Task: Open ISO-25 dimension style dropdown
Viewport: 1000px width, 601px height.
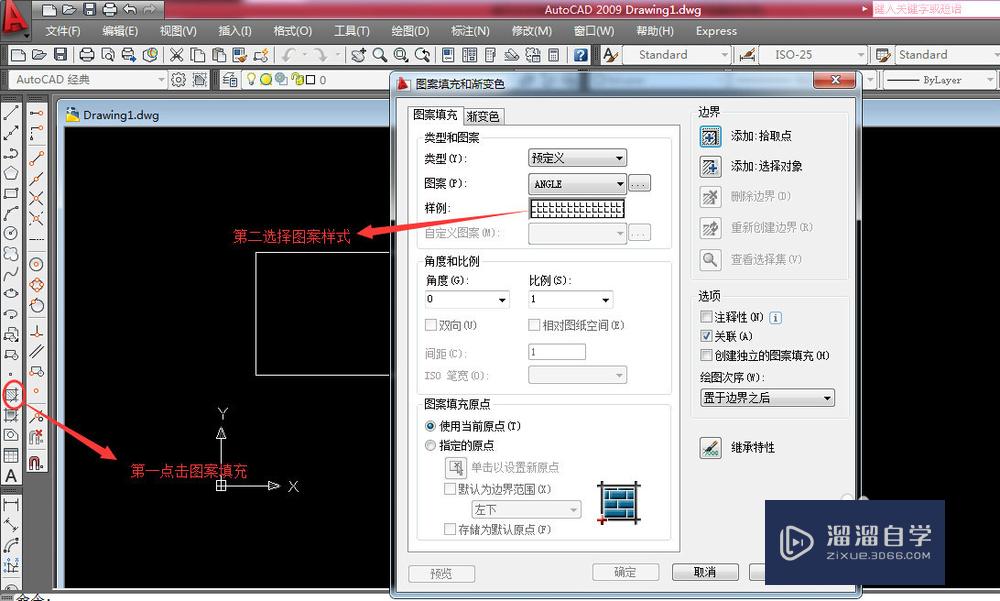Action: point(812,55)
